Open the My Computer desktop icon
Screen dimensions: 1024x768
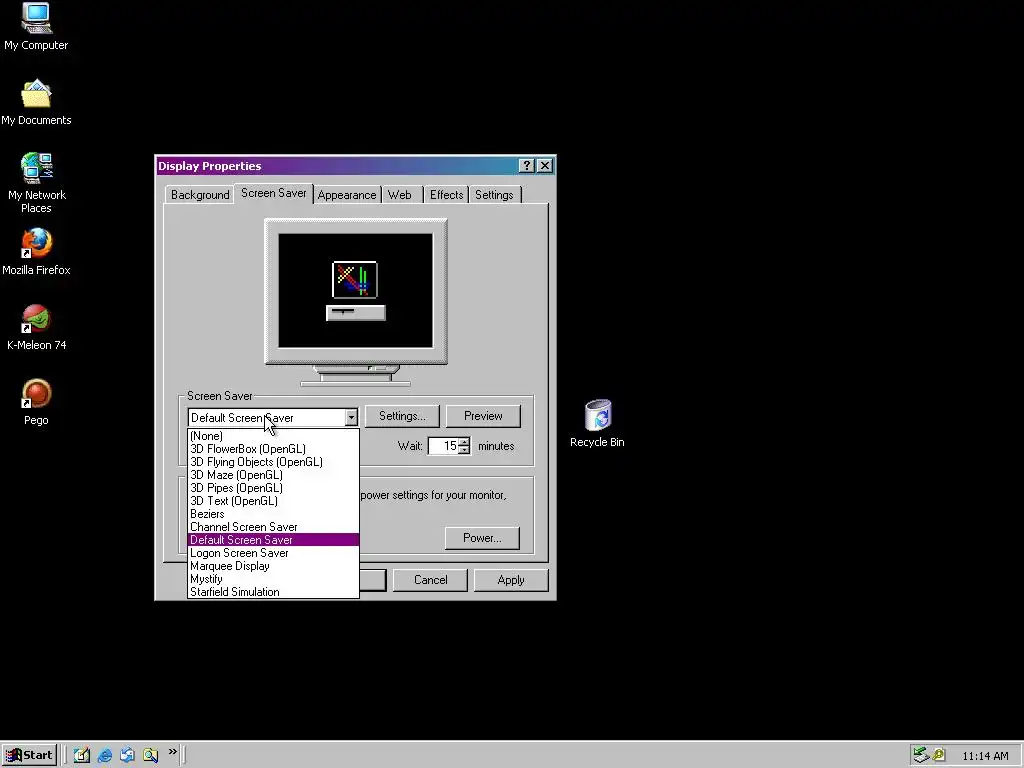pos(36,27)
